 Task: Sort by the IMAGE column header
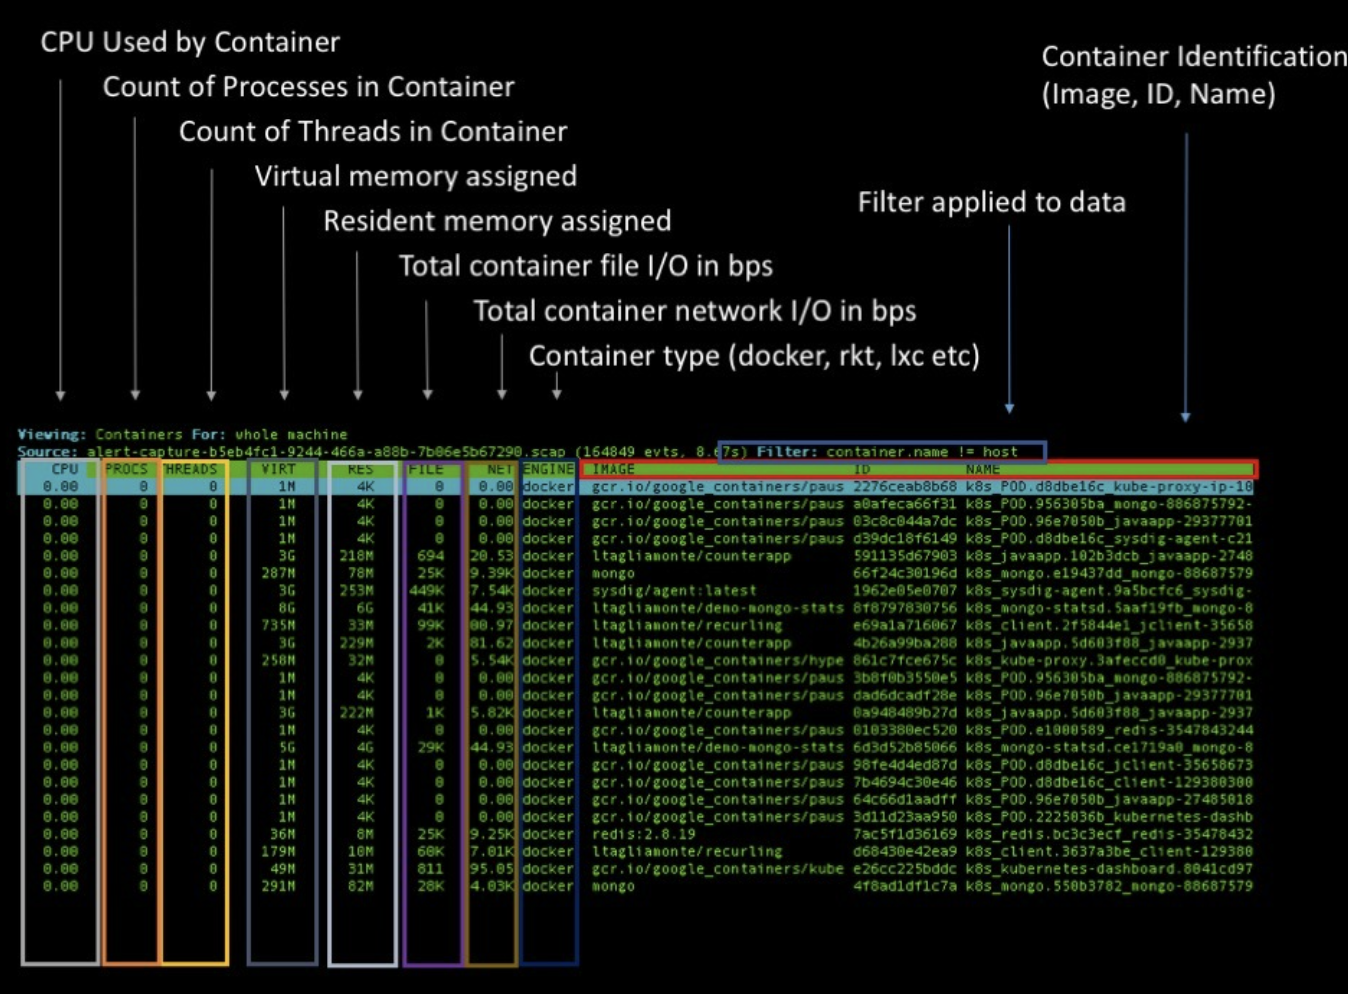coord(613,469)
